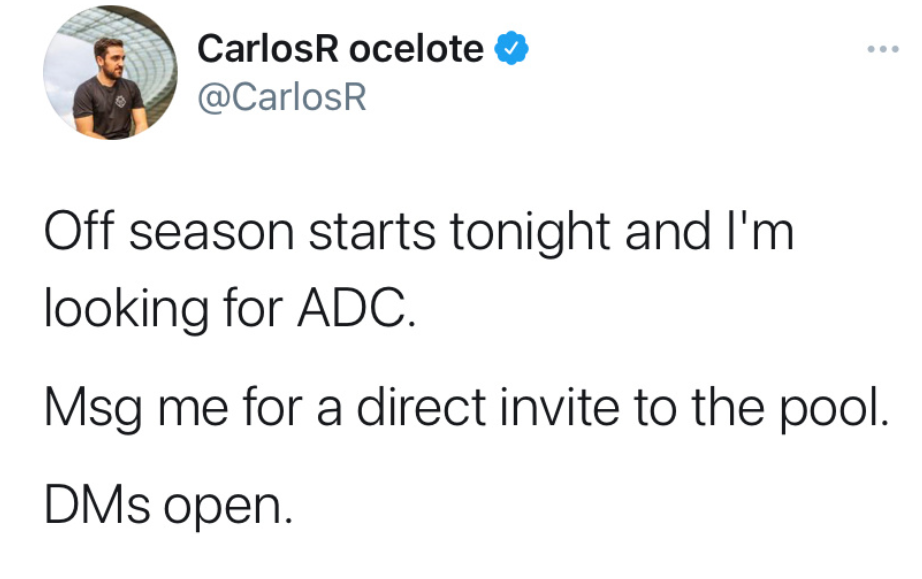Click the word 'ocelote' in the display name
Screen dimensions: 922x579
tap(416, 49)
